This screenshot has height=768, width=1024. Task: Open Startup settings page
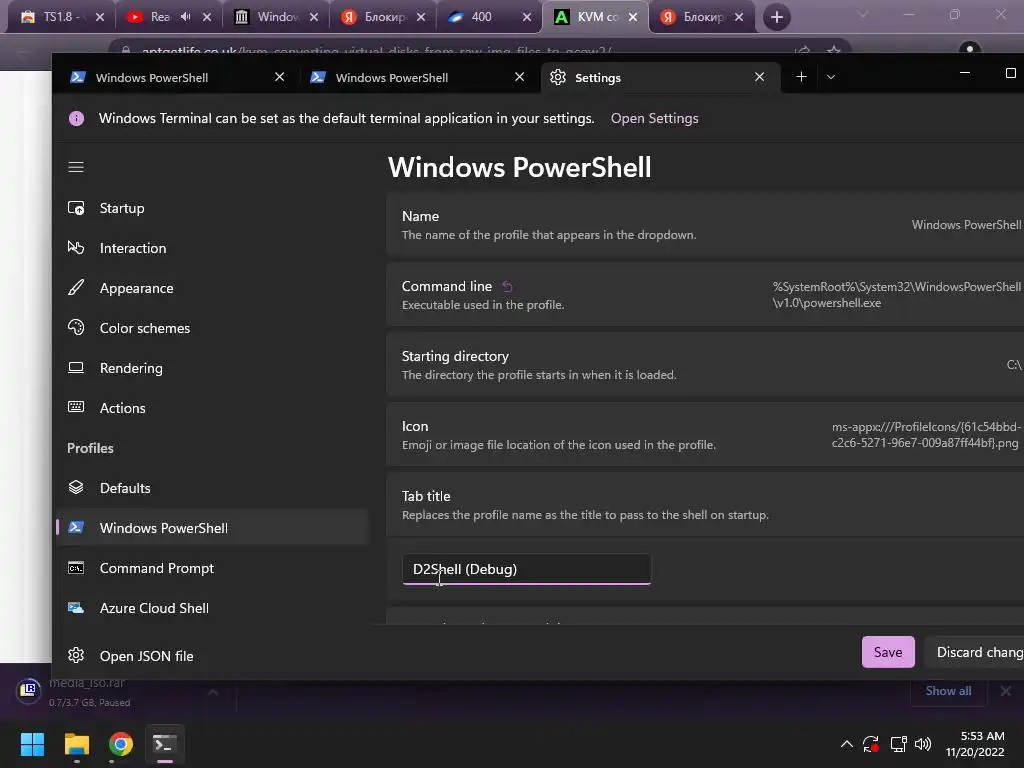tap(212, 208)
